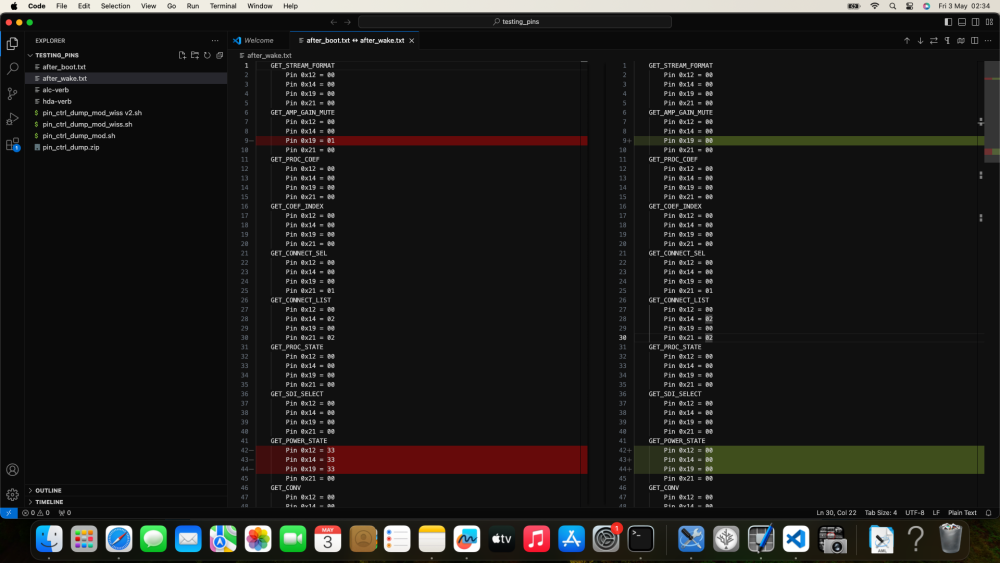Click the New File icon in Explorer

tap(182, 55)
